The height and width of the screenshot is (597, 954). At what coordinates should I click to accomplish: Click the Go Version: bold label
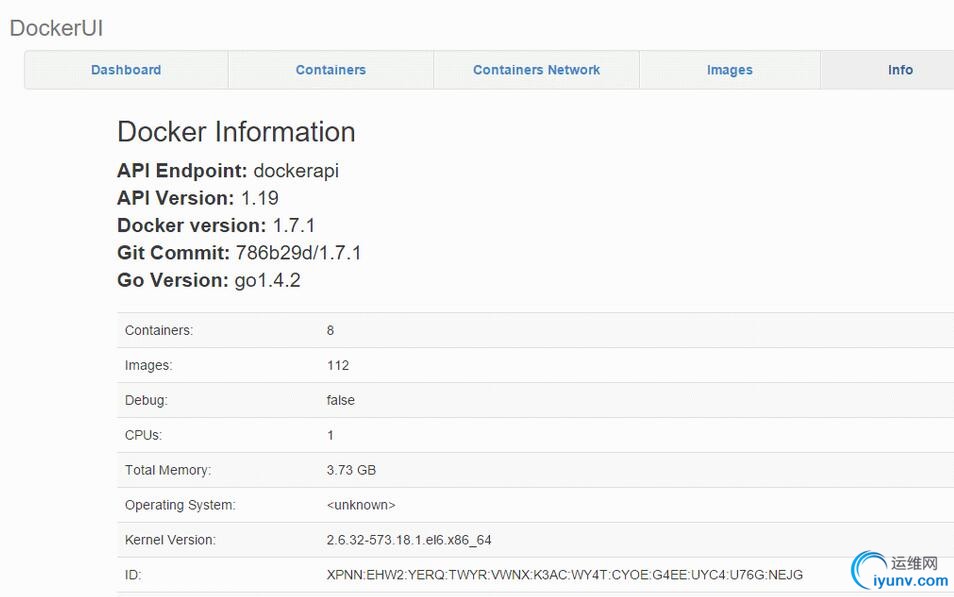point(173,281)
